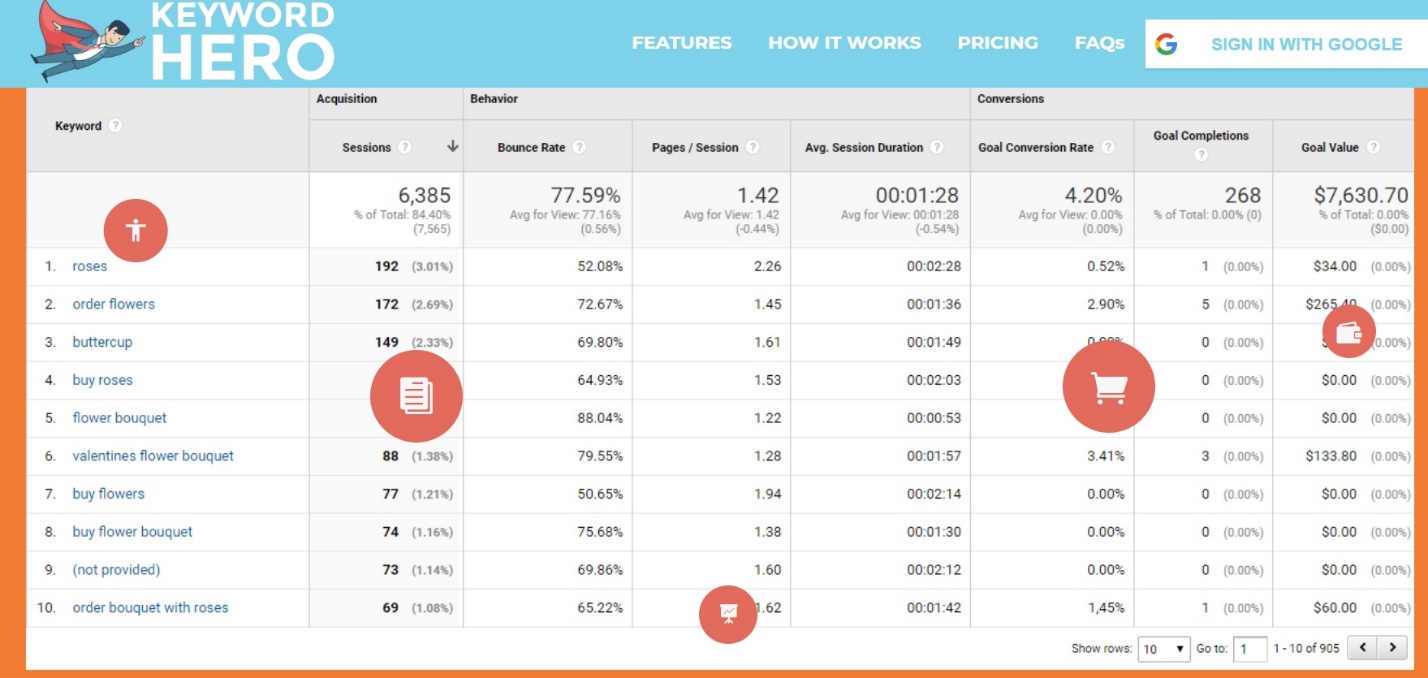Open the 'roses' keyword link
The width and height of the screenshot is (1428, 678).
point(90,266)
